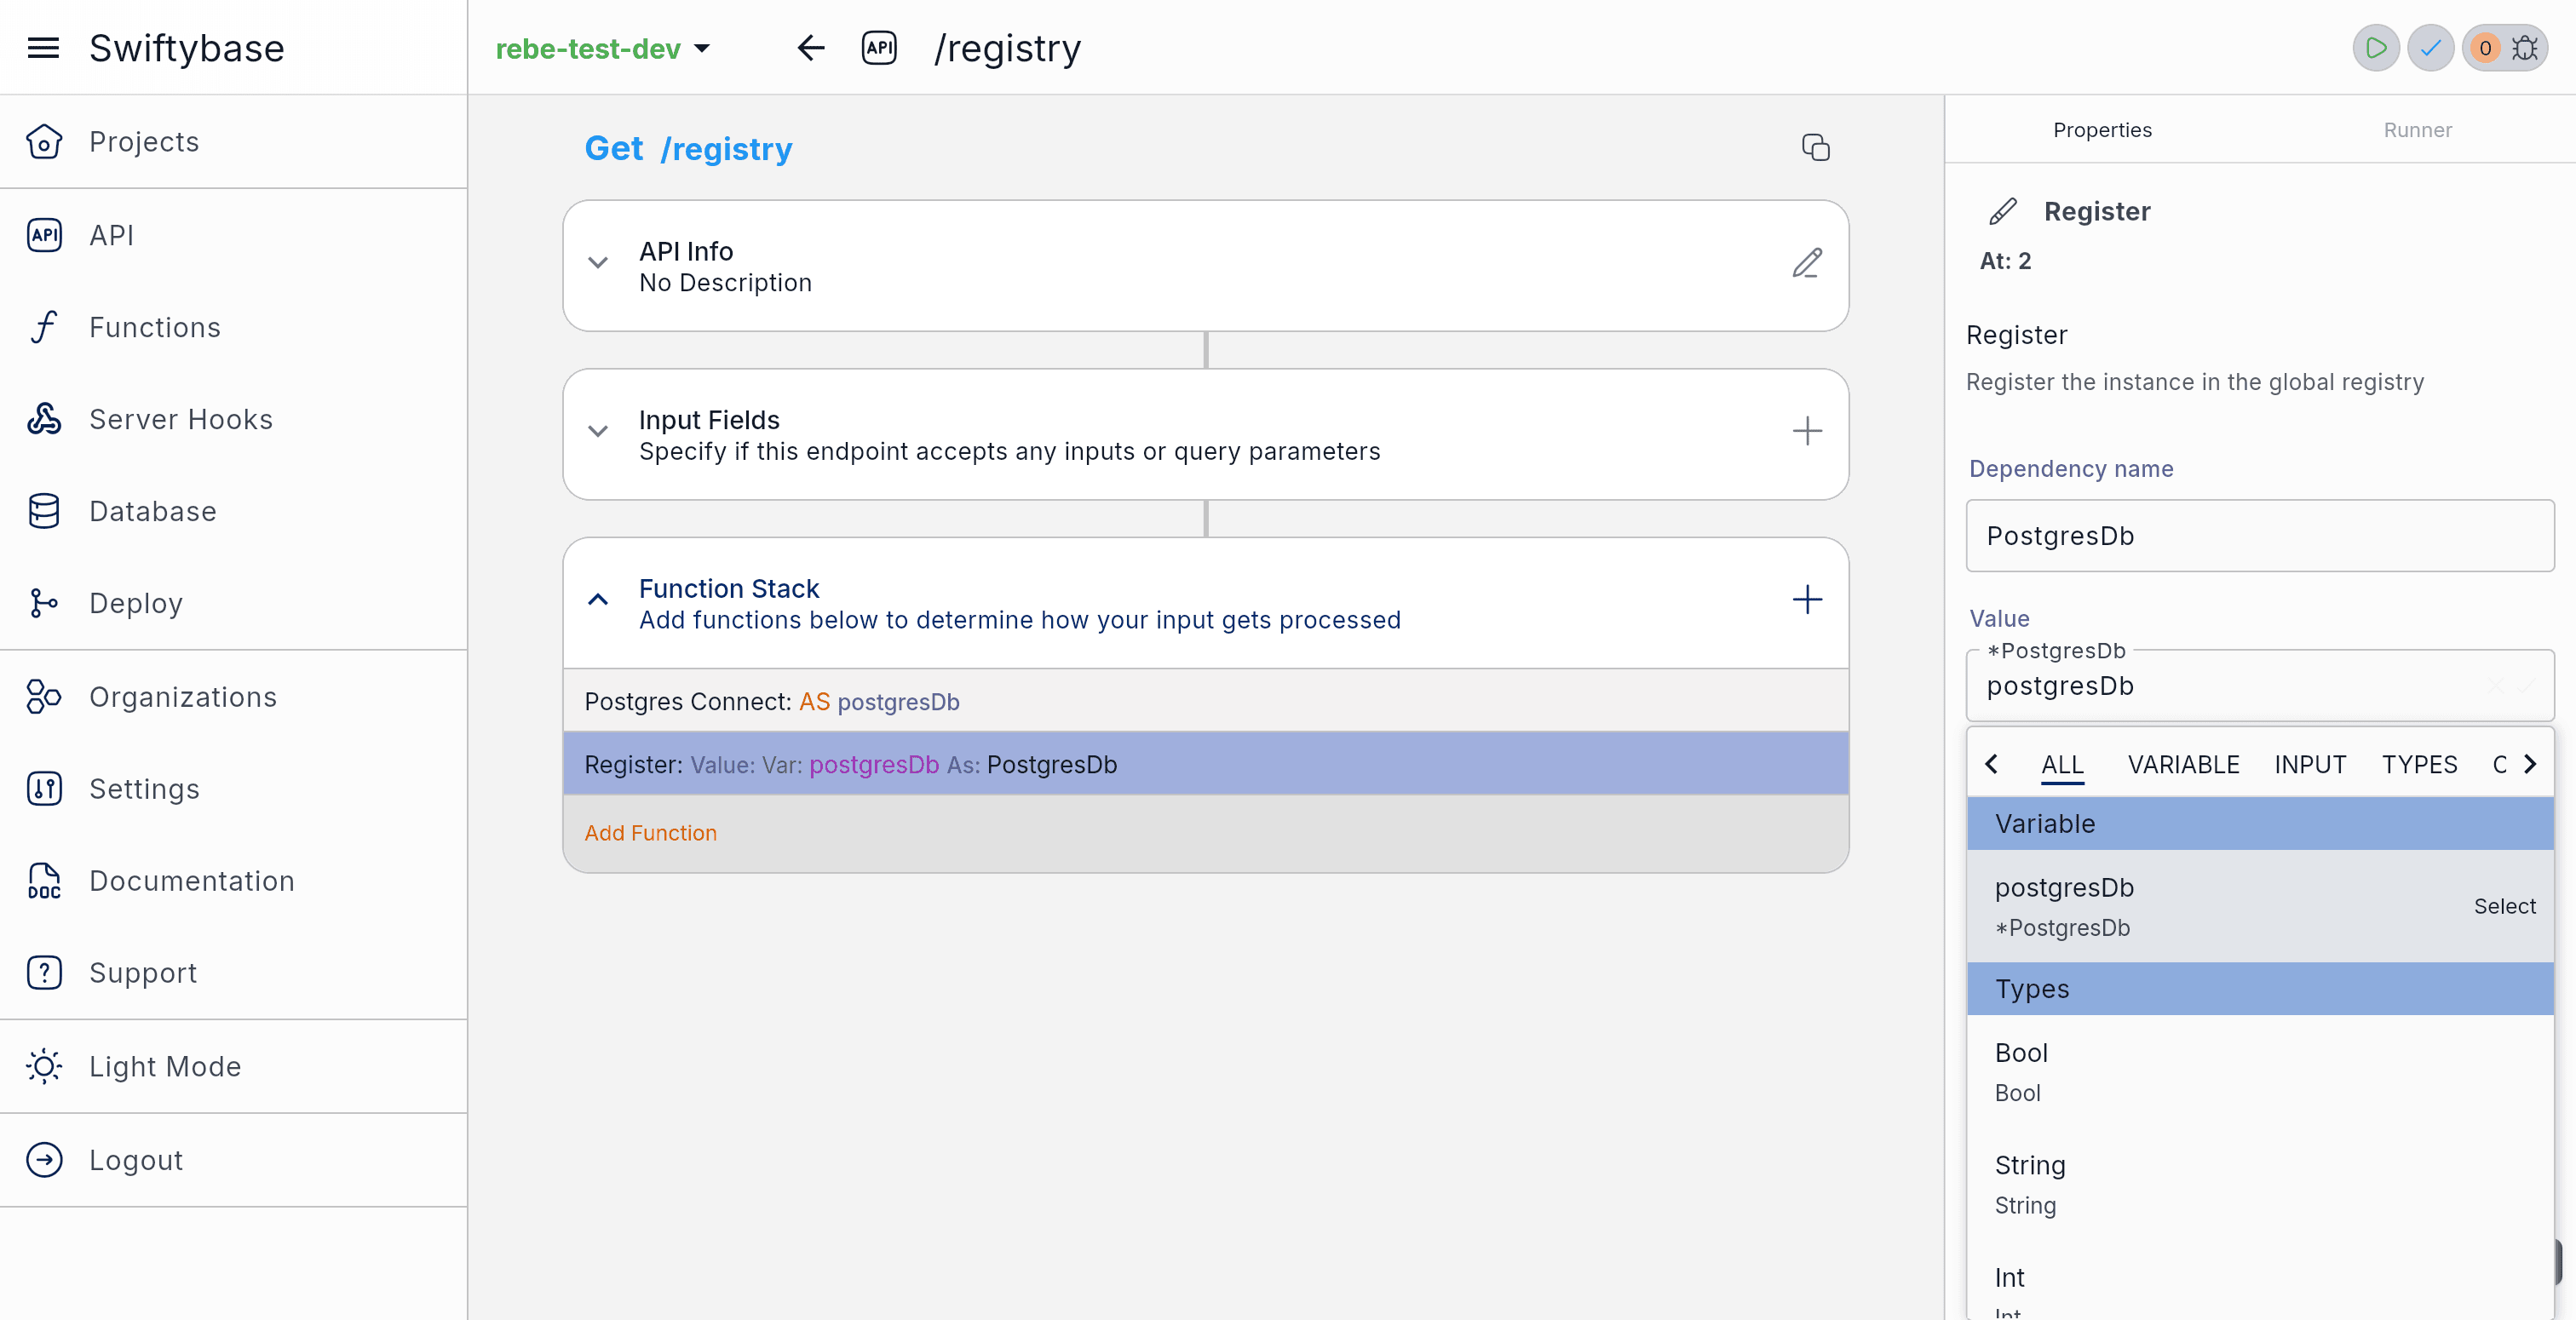Add function via Function Stack plus icon
2576x1320 pixels.
coord(1806,600)
